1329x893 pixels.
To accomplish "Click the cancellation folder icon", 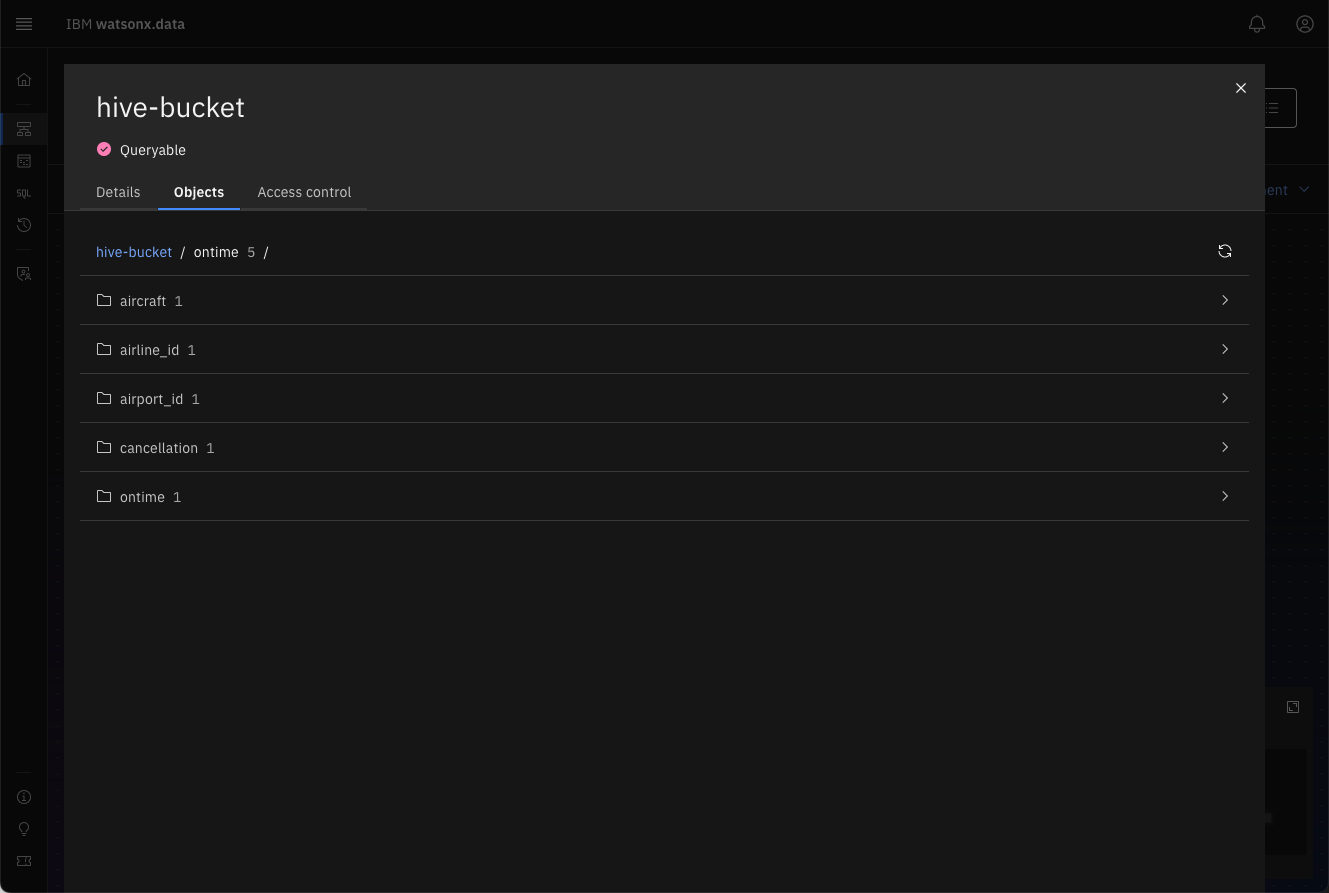I will [104, 447].
